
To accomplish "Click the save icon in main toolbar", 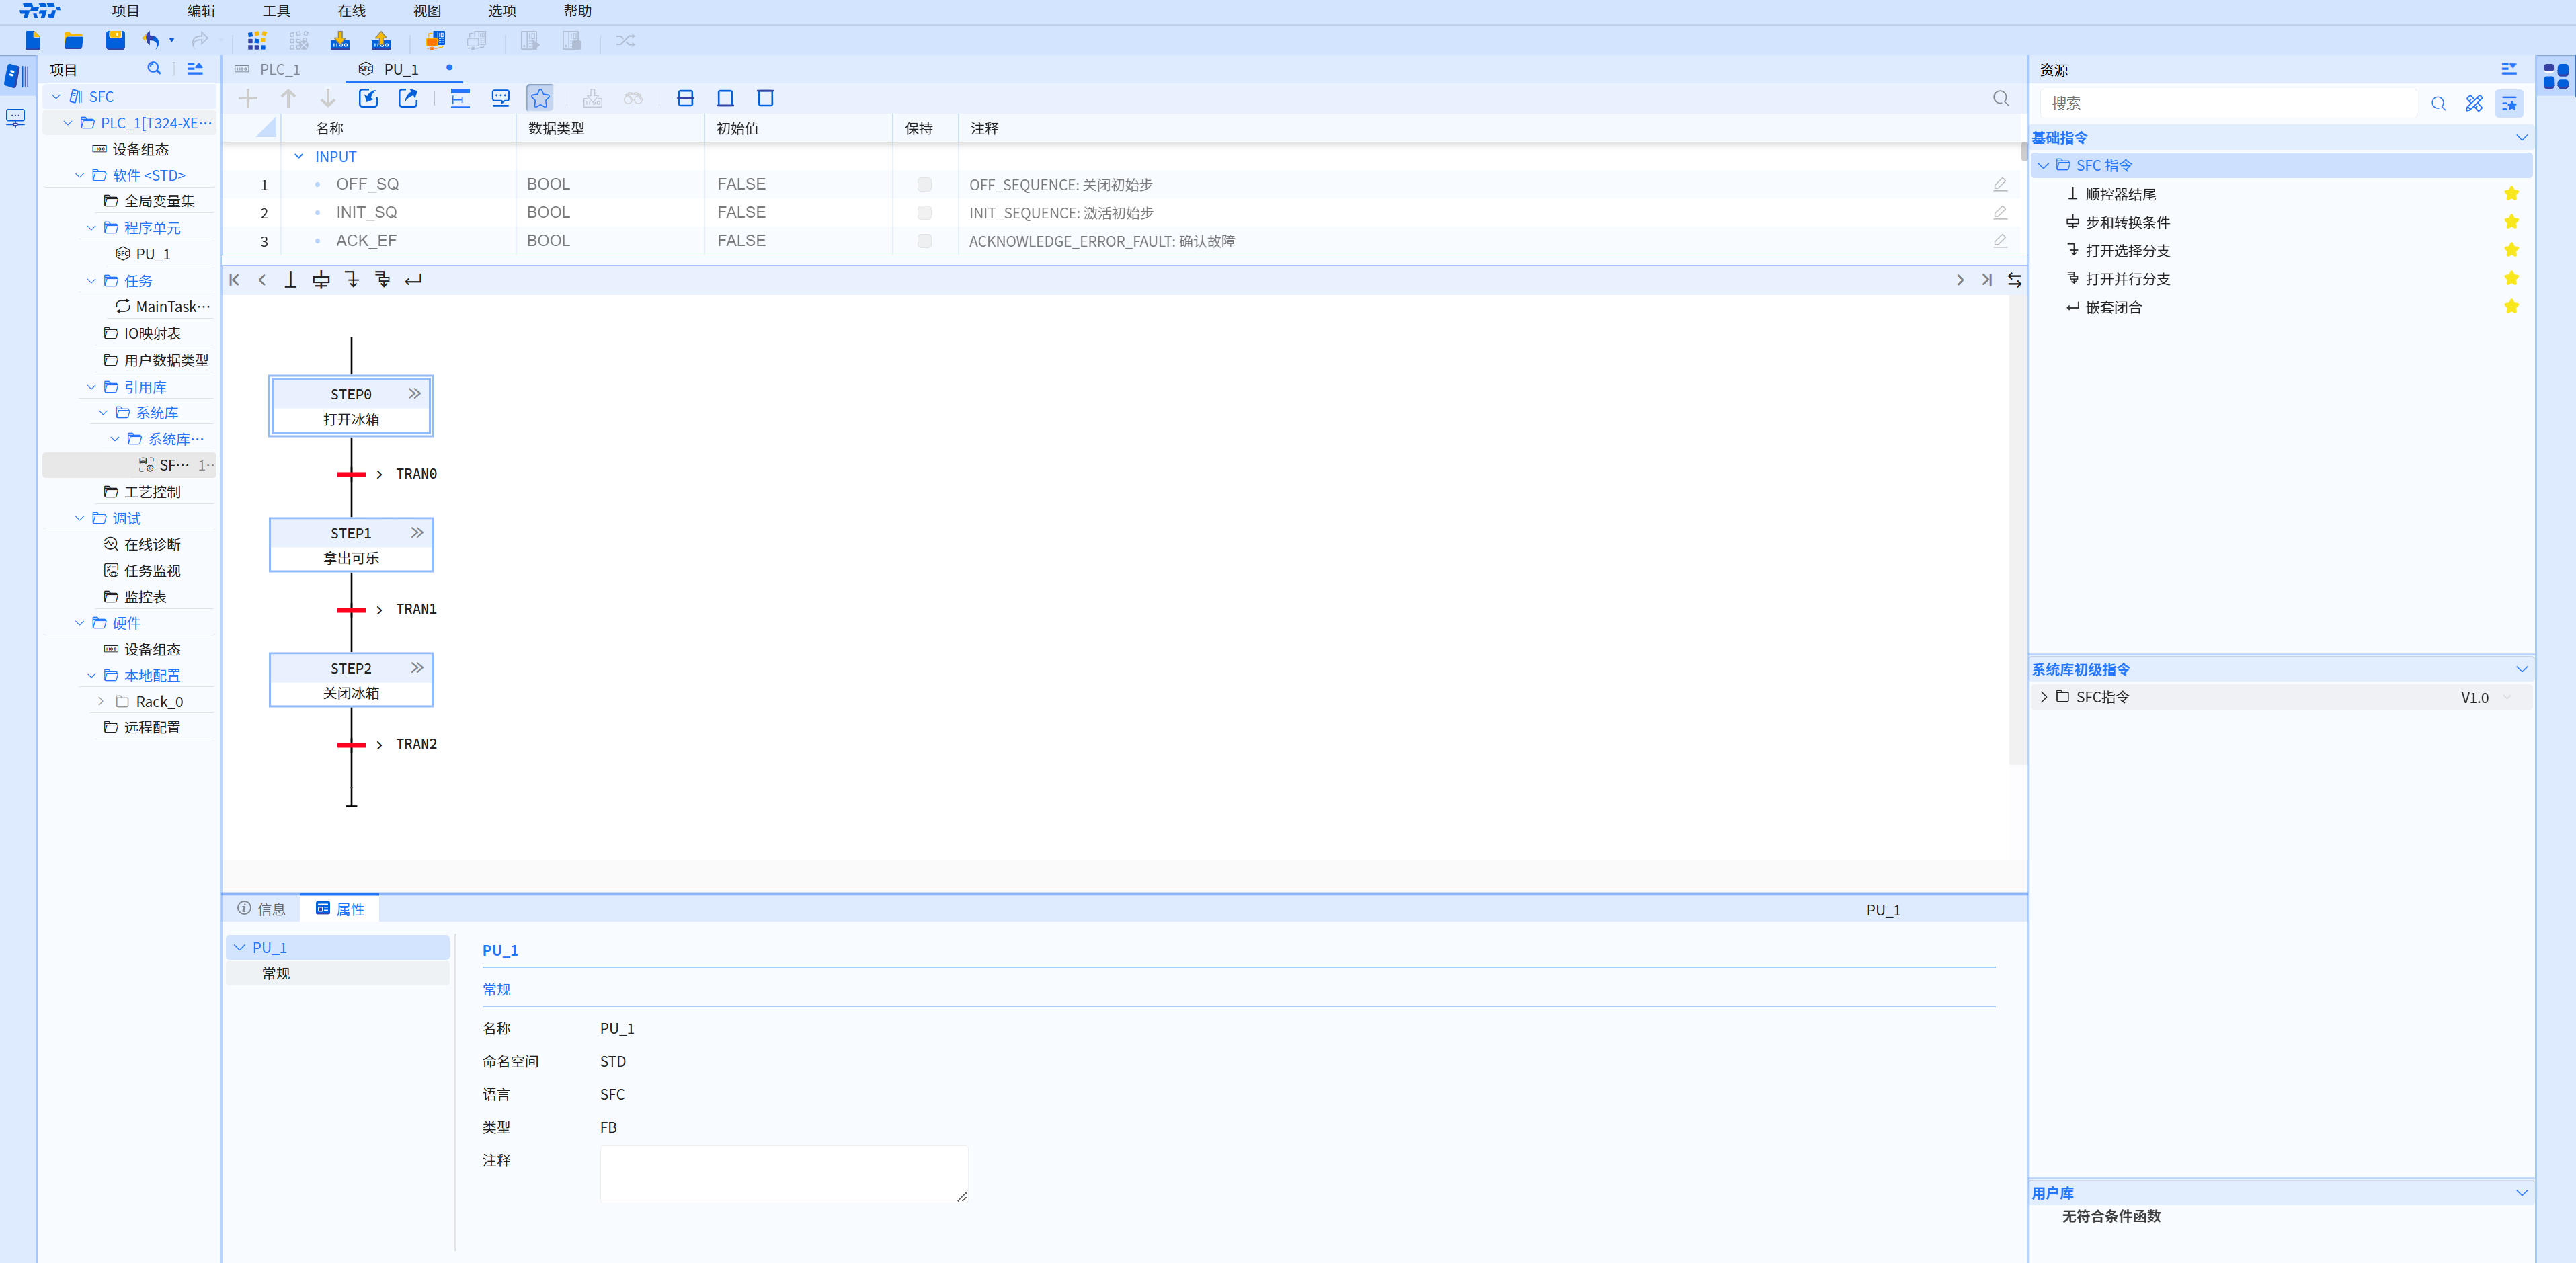I will pos(115,40).
